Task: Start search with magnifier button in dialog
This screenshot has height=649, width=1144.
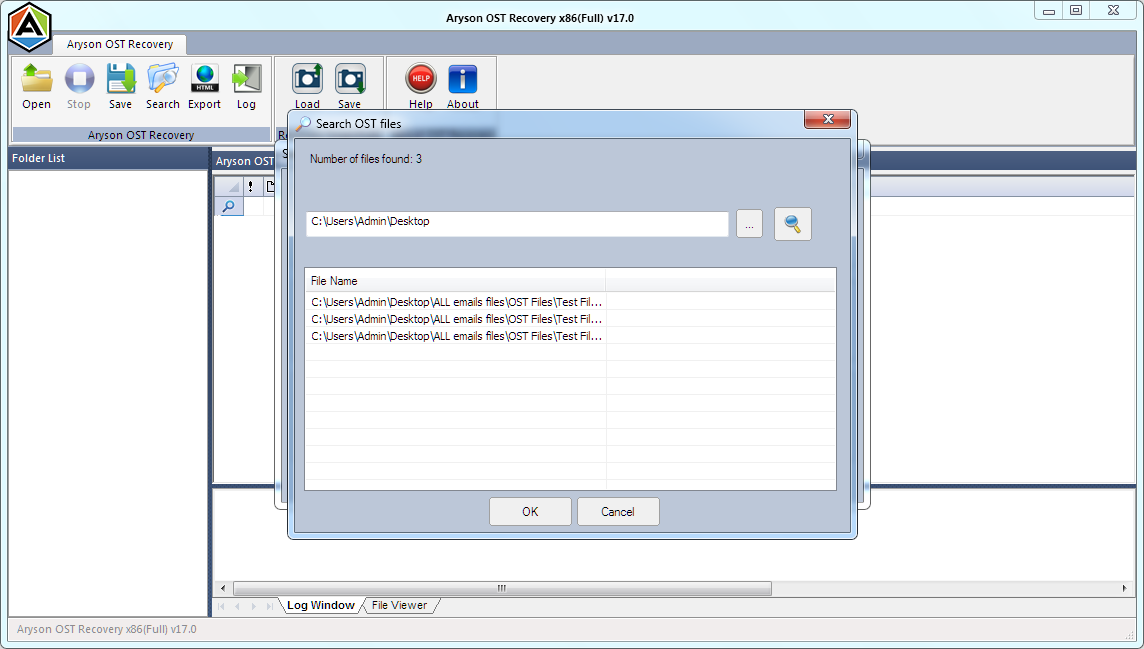Action: (x=792, y=224)
